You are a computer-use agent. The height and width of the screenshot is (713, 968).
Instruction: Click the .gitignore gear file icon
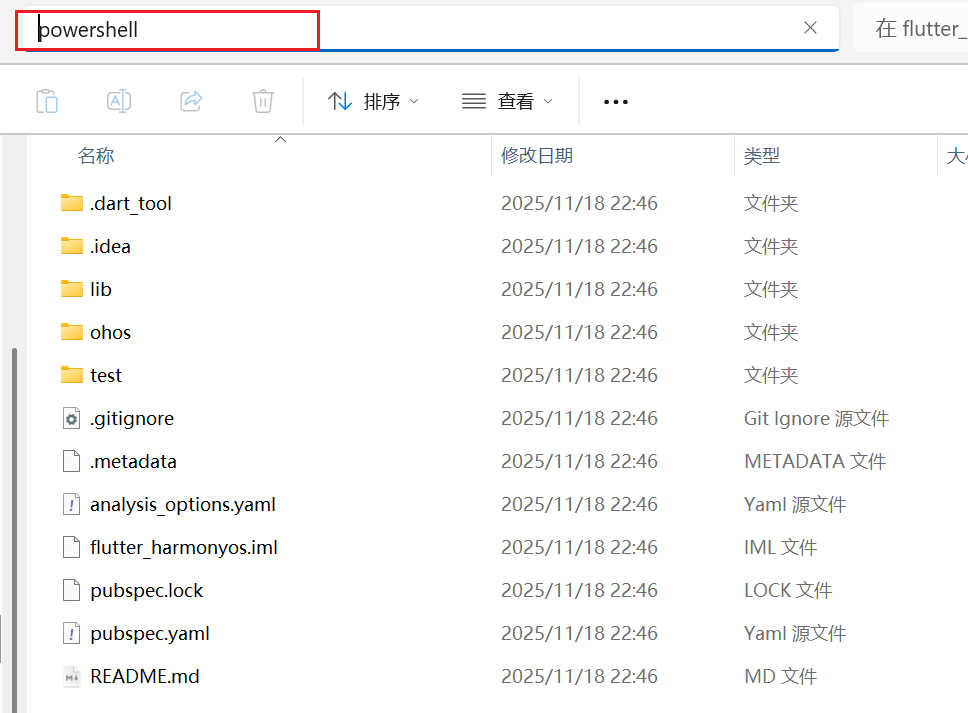72,419
